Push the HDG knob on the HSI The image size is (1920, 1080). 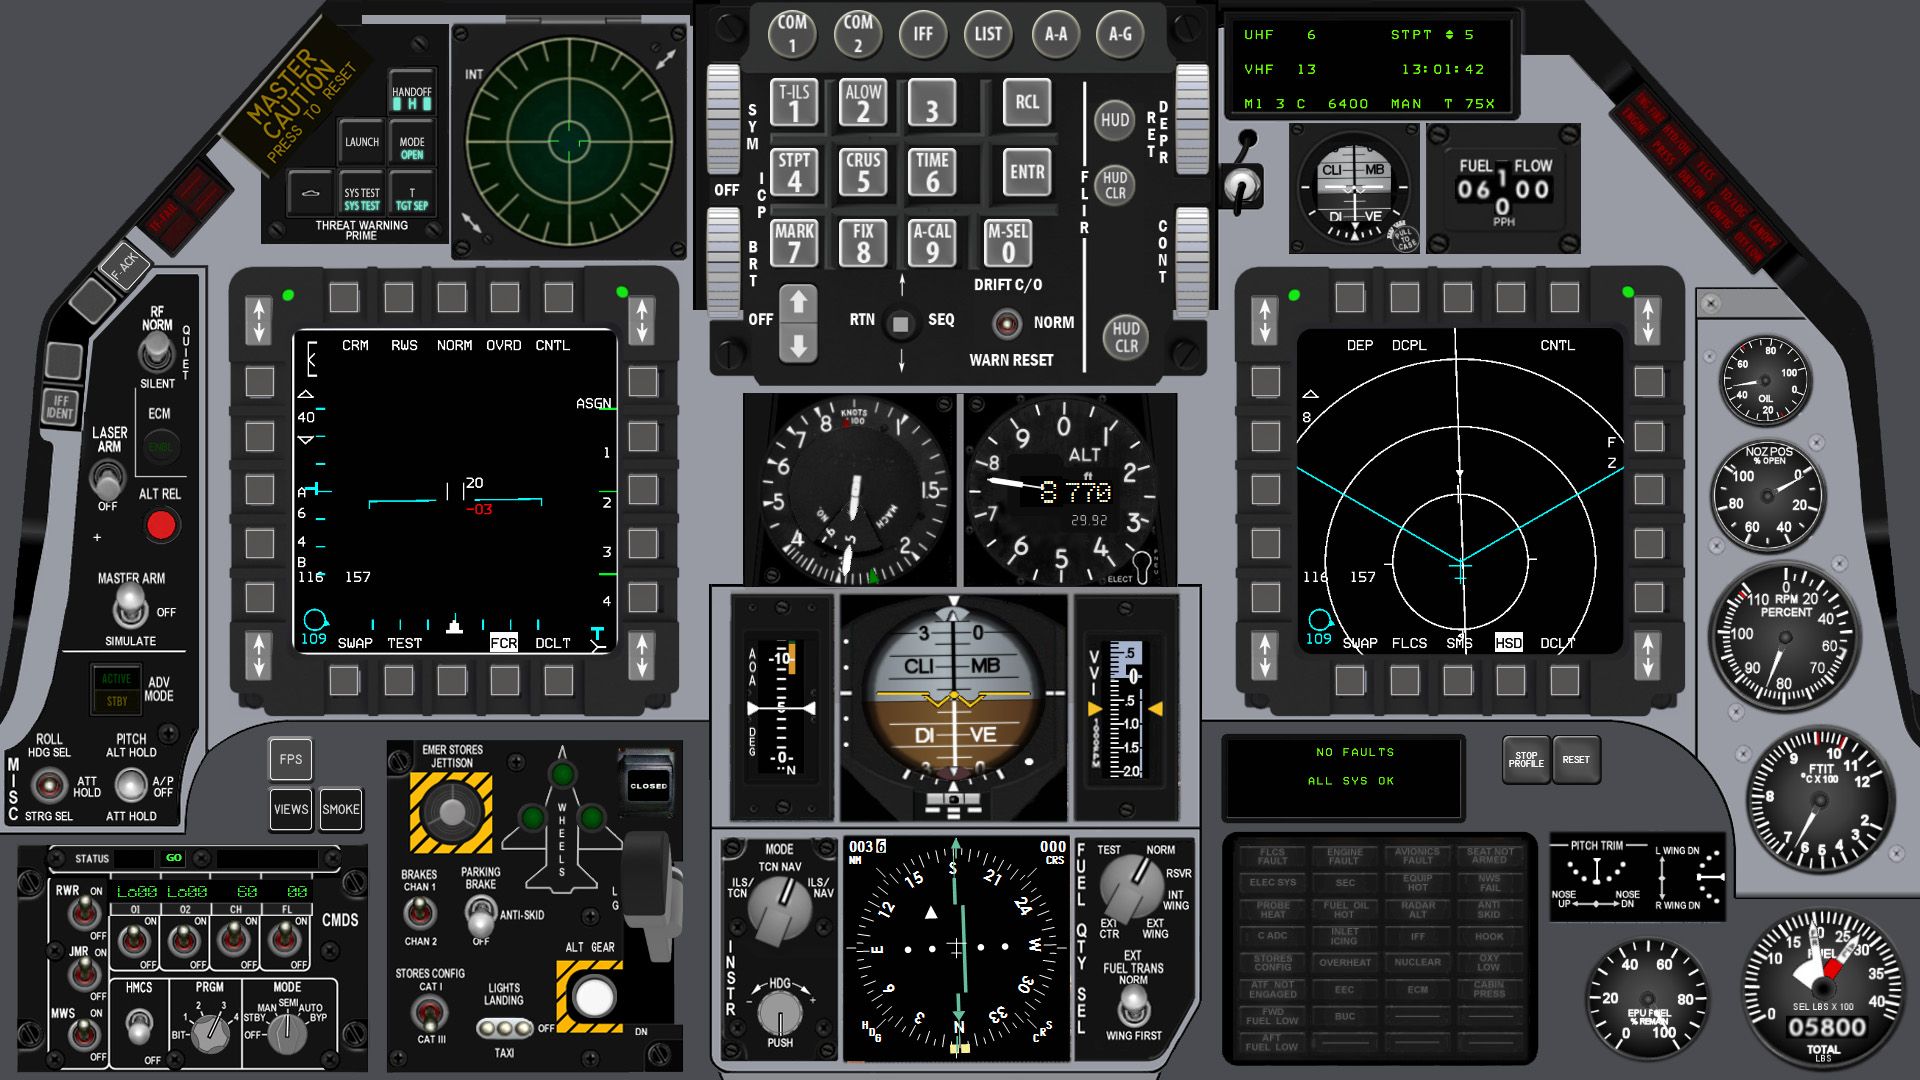click(780, 1013)
